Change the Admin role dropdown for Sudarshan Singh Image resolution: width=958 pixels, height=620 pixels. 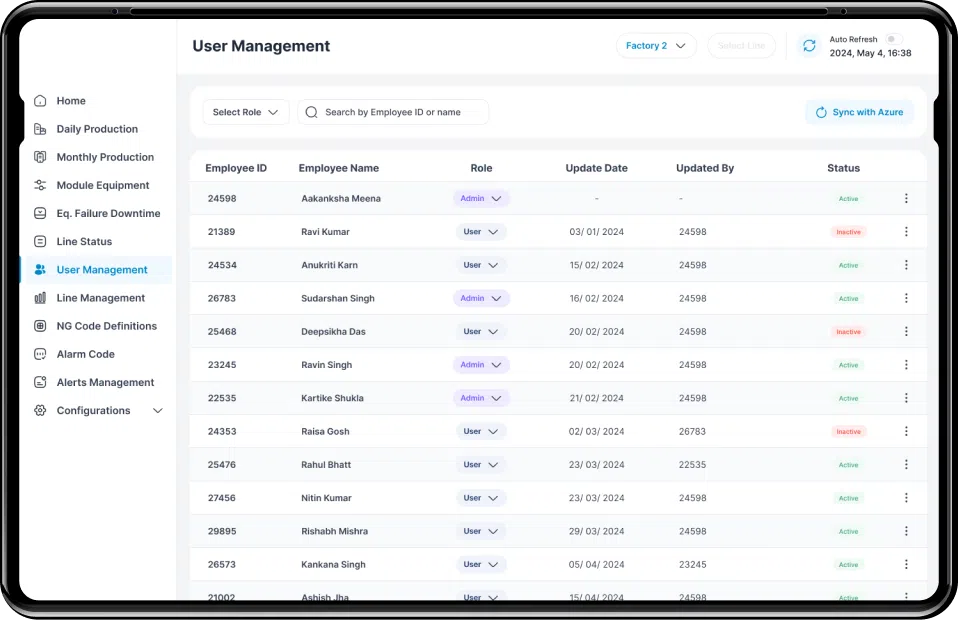click(x=481, y=298)
